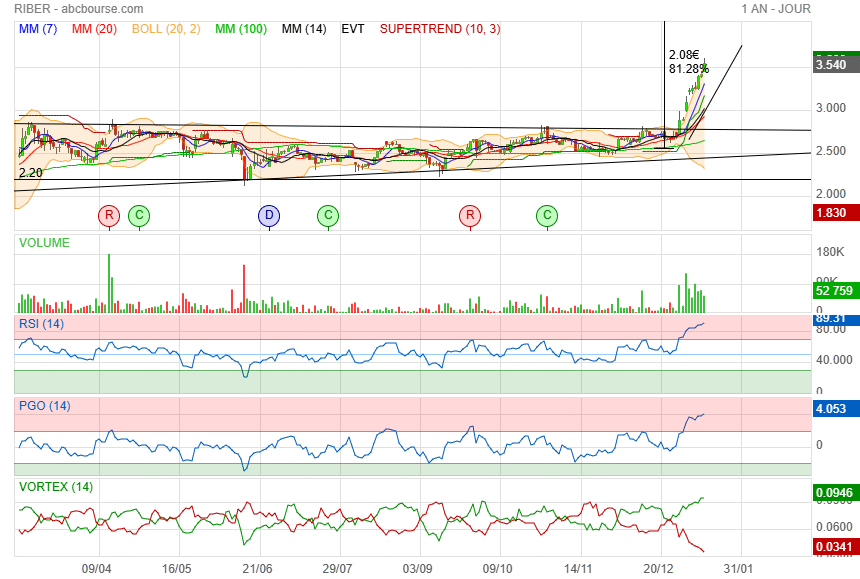Click the leftmost red R event marker
The image size is (860, 579).
coord(108,215)
